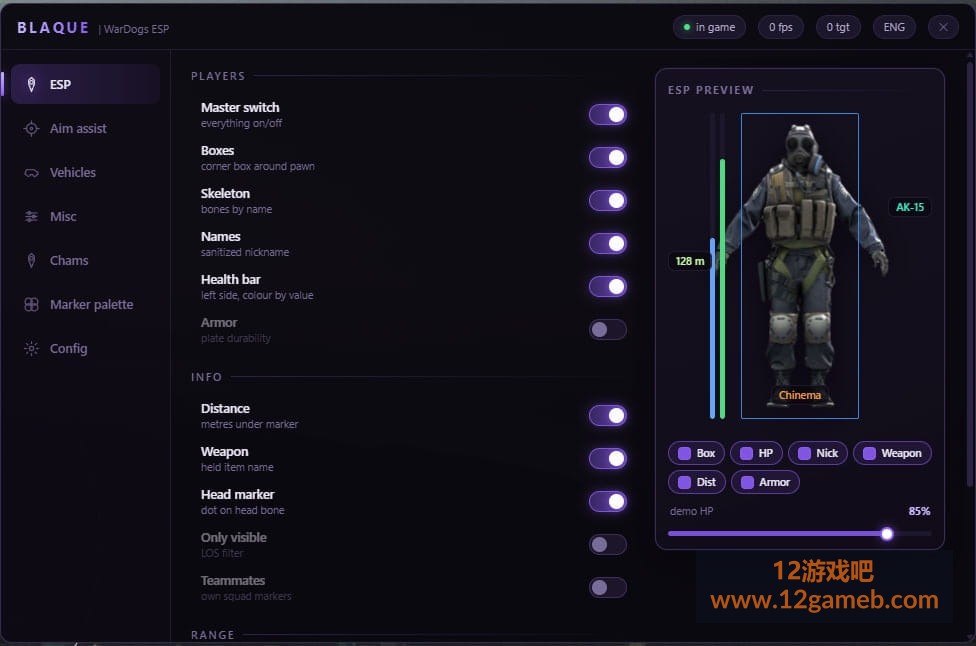Toggle the Nick chip in the preview

(x=818, y=453)
